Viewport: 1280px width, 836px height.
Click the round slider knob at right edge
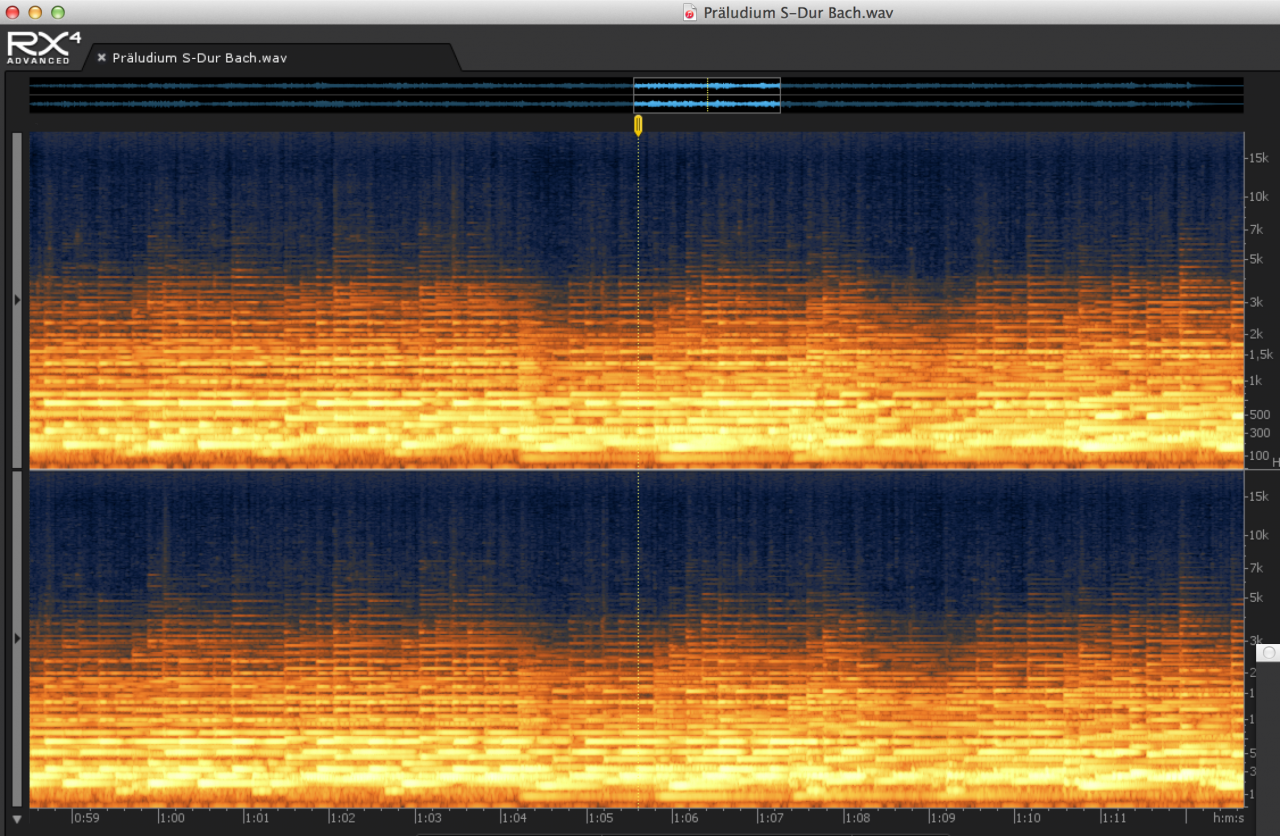point(1268,652)
